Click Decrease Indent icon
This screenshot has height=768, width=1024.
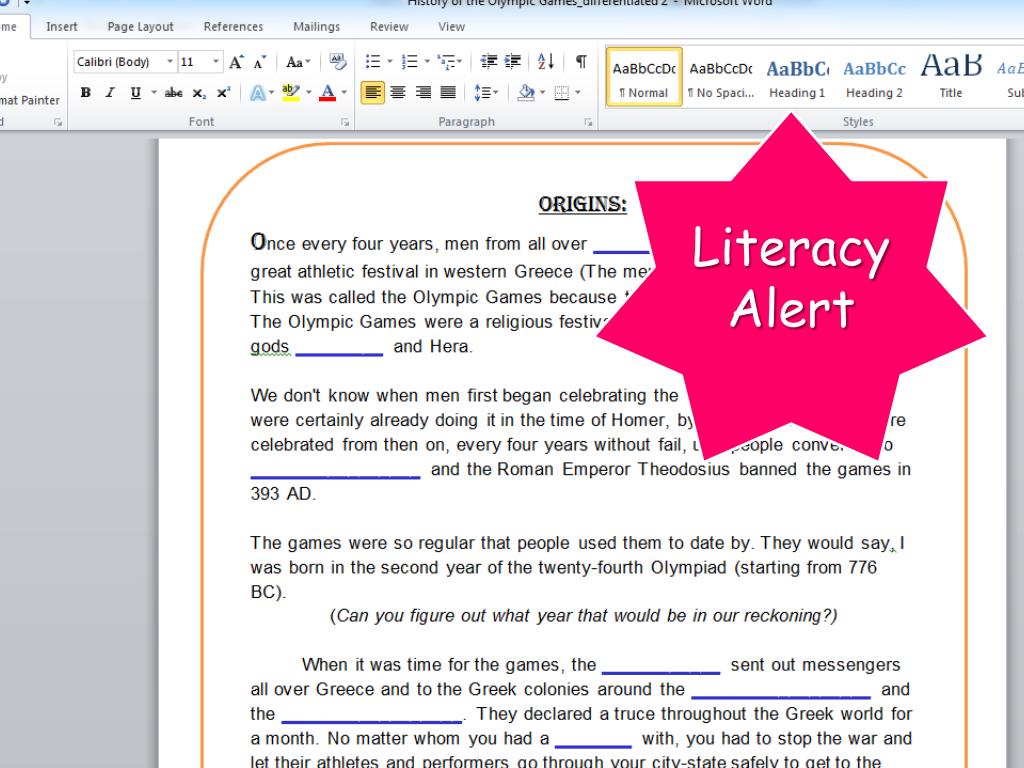488,61
